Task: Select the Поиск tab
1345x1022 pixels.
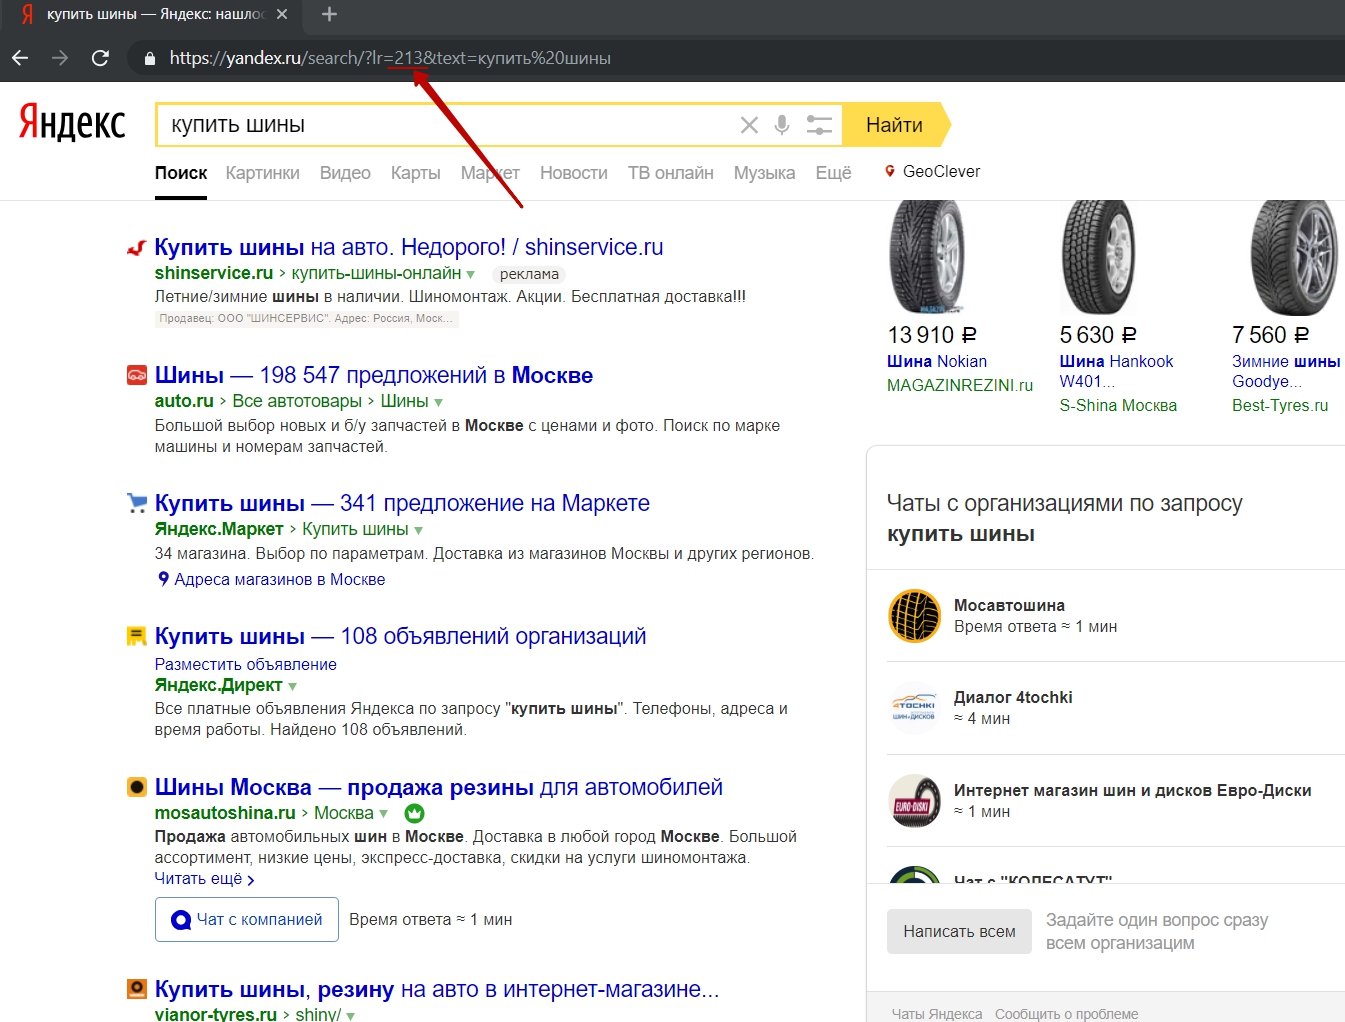Action: click(x=181, y=173)
